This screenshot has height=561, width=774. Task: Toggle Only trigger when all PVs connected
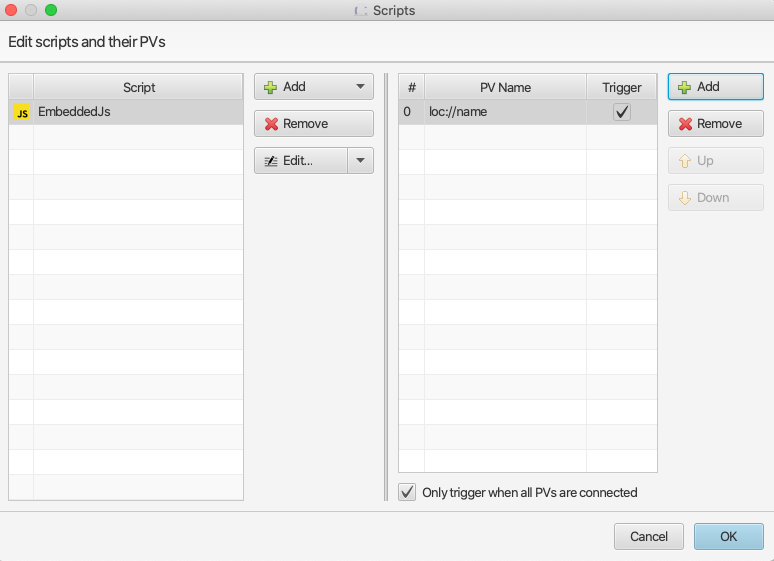pos(407,492)
